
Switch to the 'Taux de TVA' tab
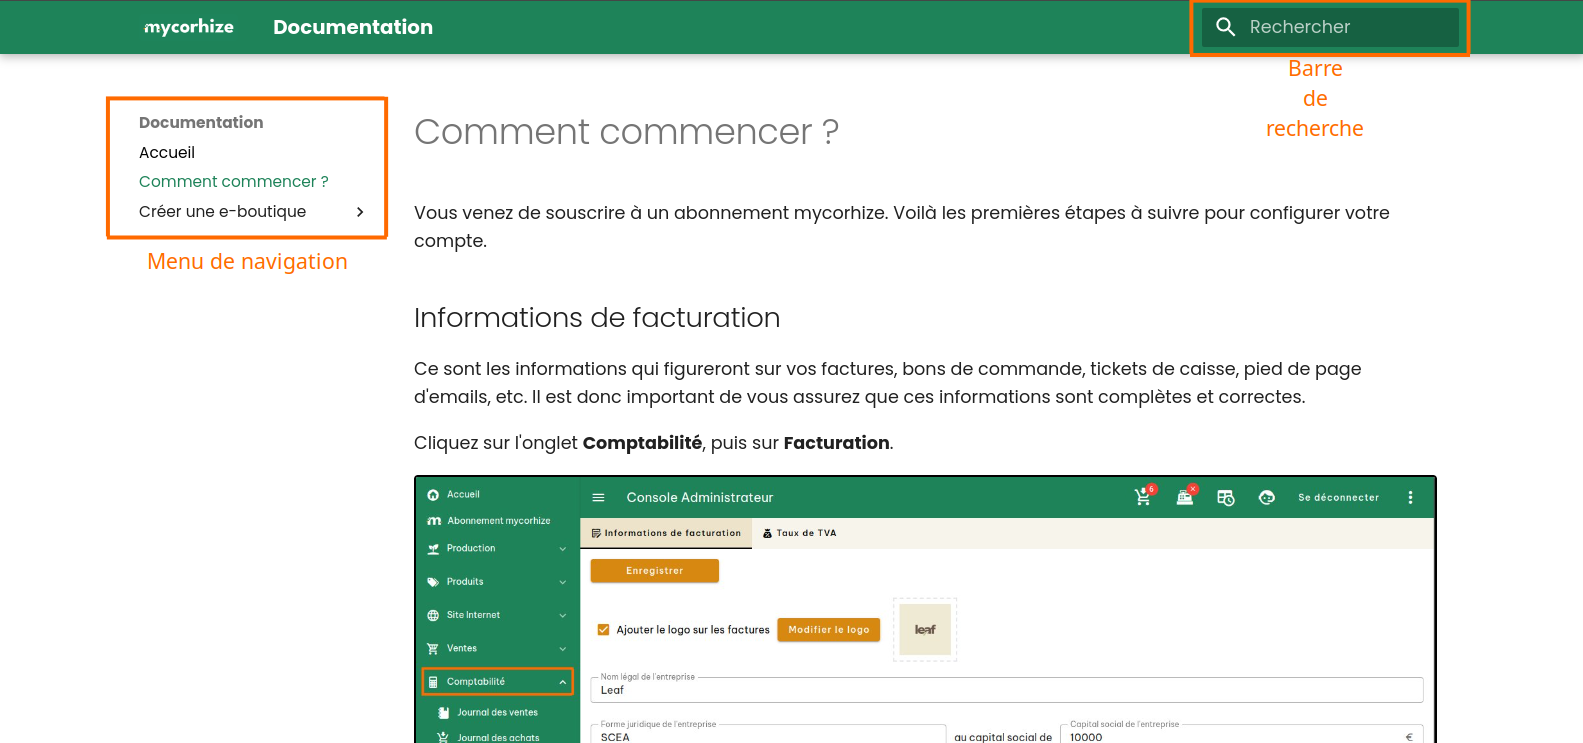click(x=799, y=533)
